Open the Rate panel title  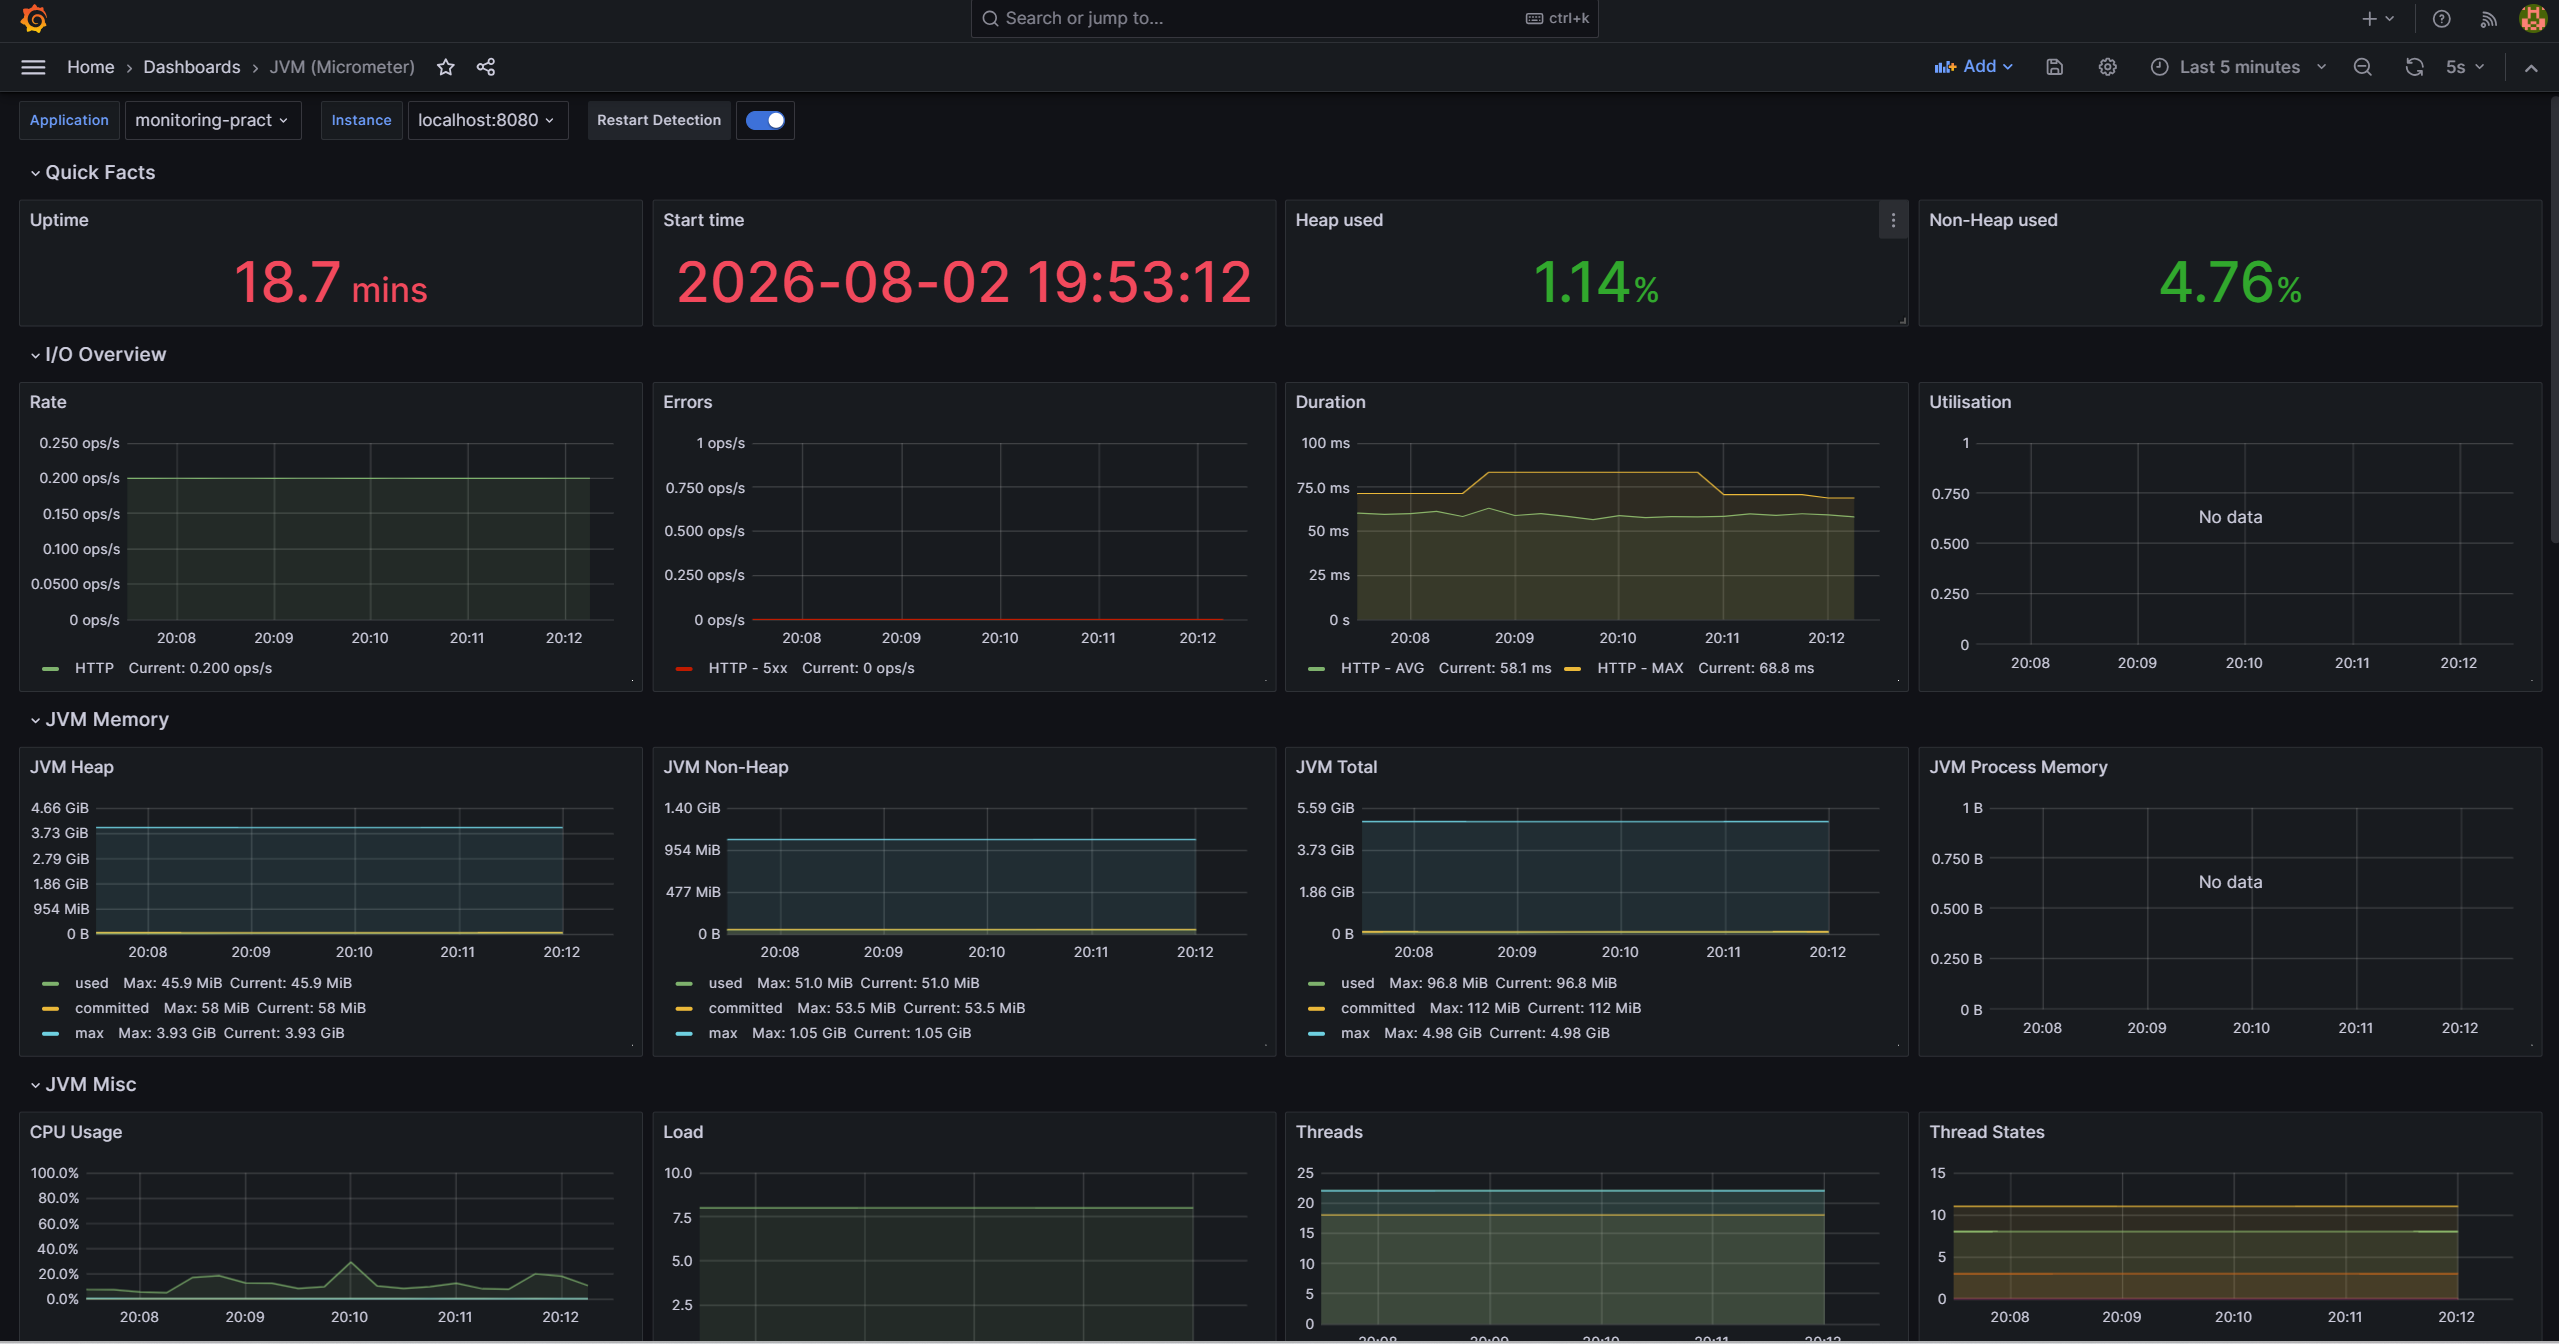(x=48, y=402)
